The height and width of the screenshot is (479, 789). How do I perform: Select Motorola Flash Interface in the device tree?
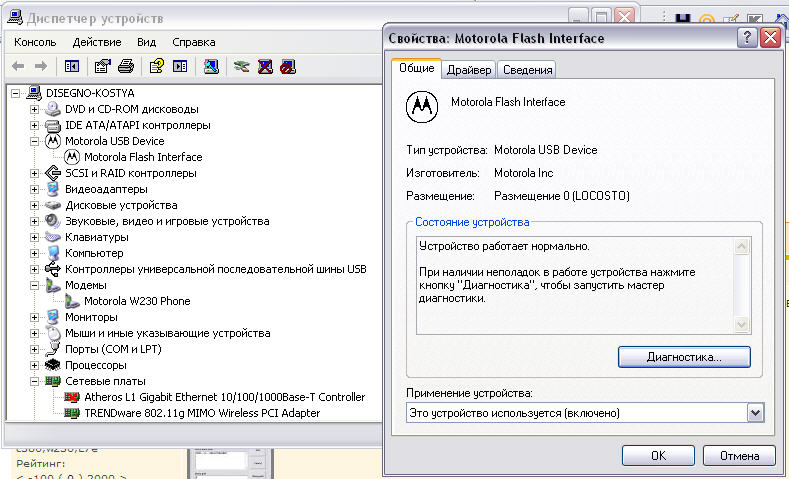pos(143,157)
